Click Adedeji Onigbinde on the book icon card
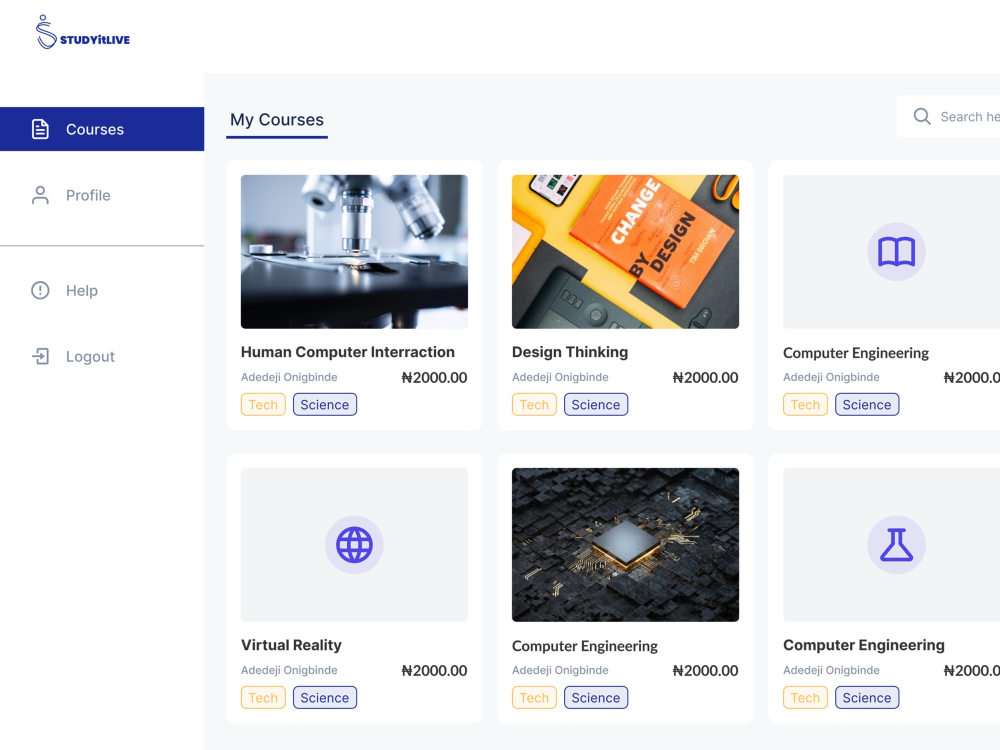Screen dimensions: 1000x750 pyautogui.click(x=831, y=377)
